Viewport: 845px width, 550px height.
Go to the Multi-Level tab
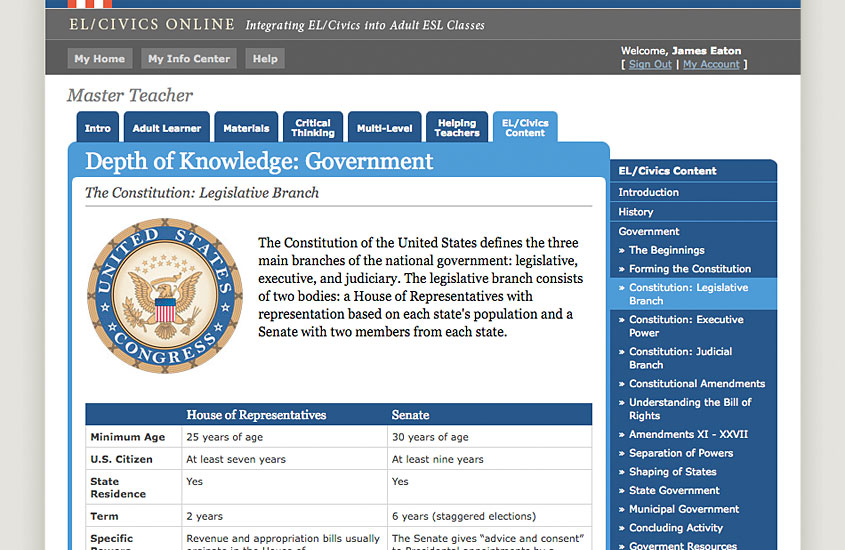384,128
